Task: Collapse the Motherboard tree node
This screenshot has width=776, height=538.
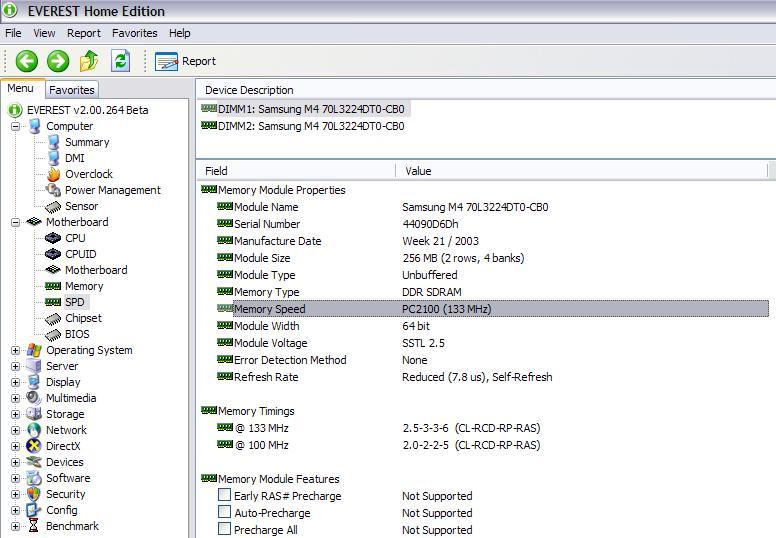Action: tap(15, 222)
